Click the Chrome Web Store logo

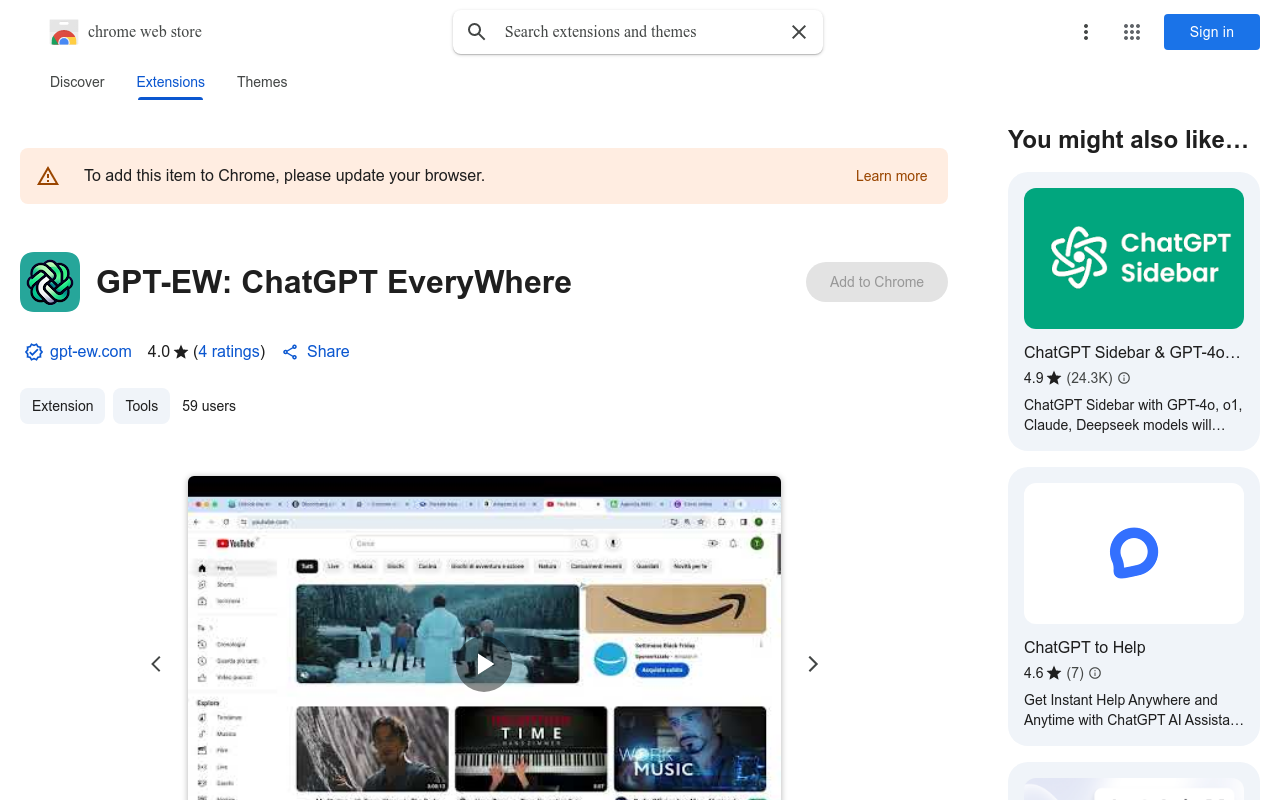(64, 32)
